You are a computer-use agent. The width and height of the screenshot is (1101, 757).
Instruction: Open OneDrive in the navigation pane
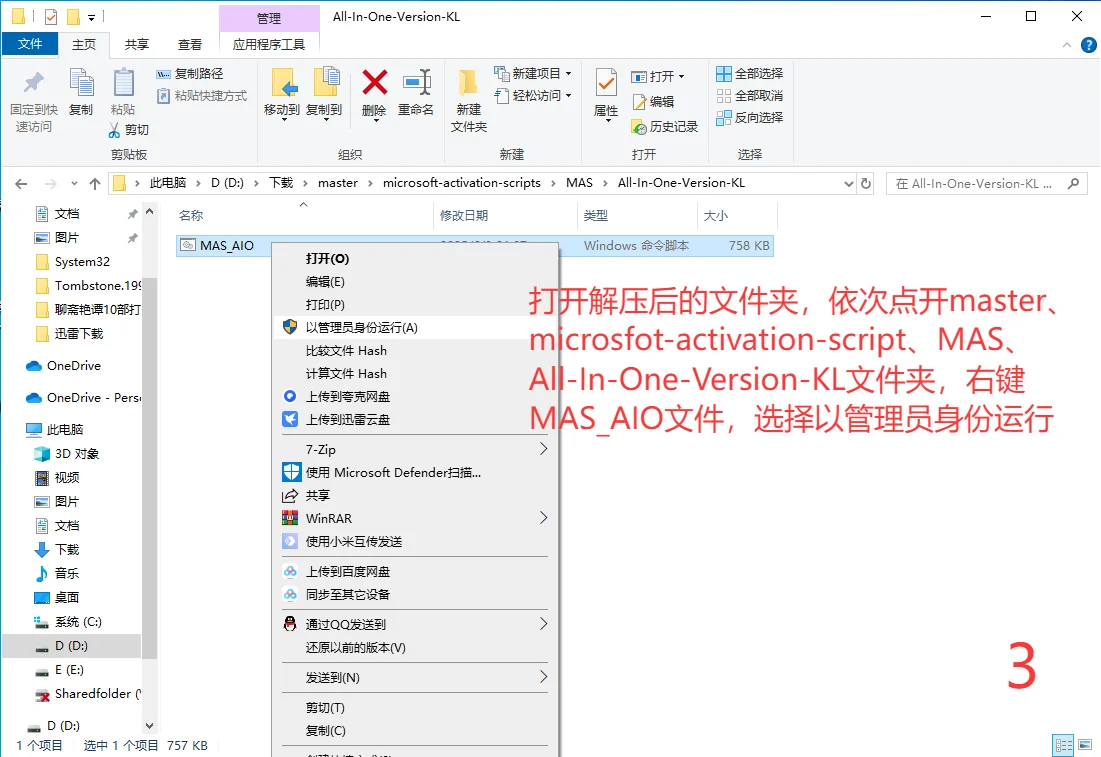pos(73,366)
